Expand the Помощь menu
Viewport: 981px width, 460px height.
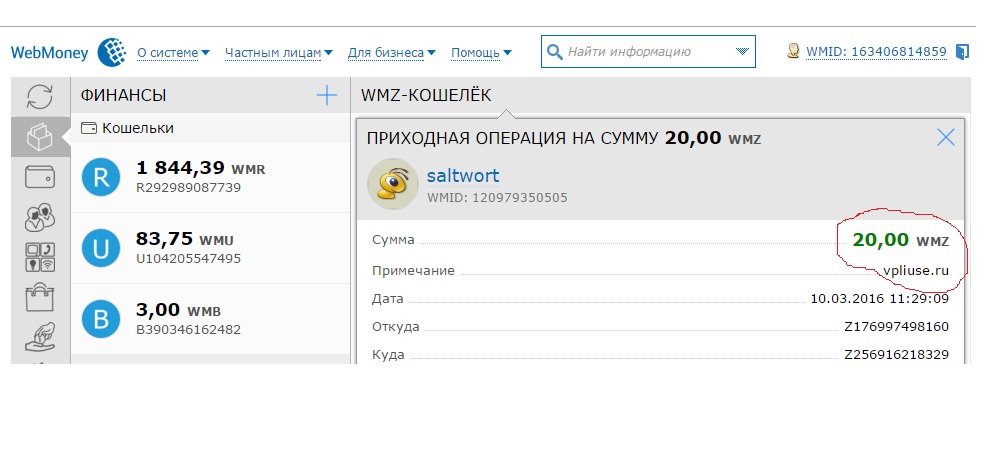pos(481,53)
